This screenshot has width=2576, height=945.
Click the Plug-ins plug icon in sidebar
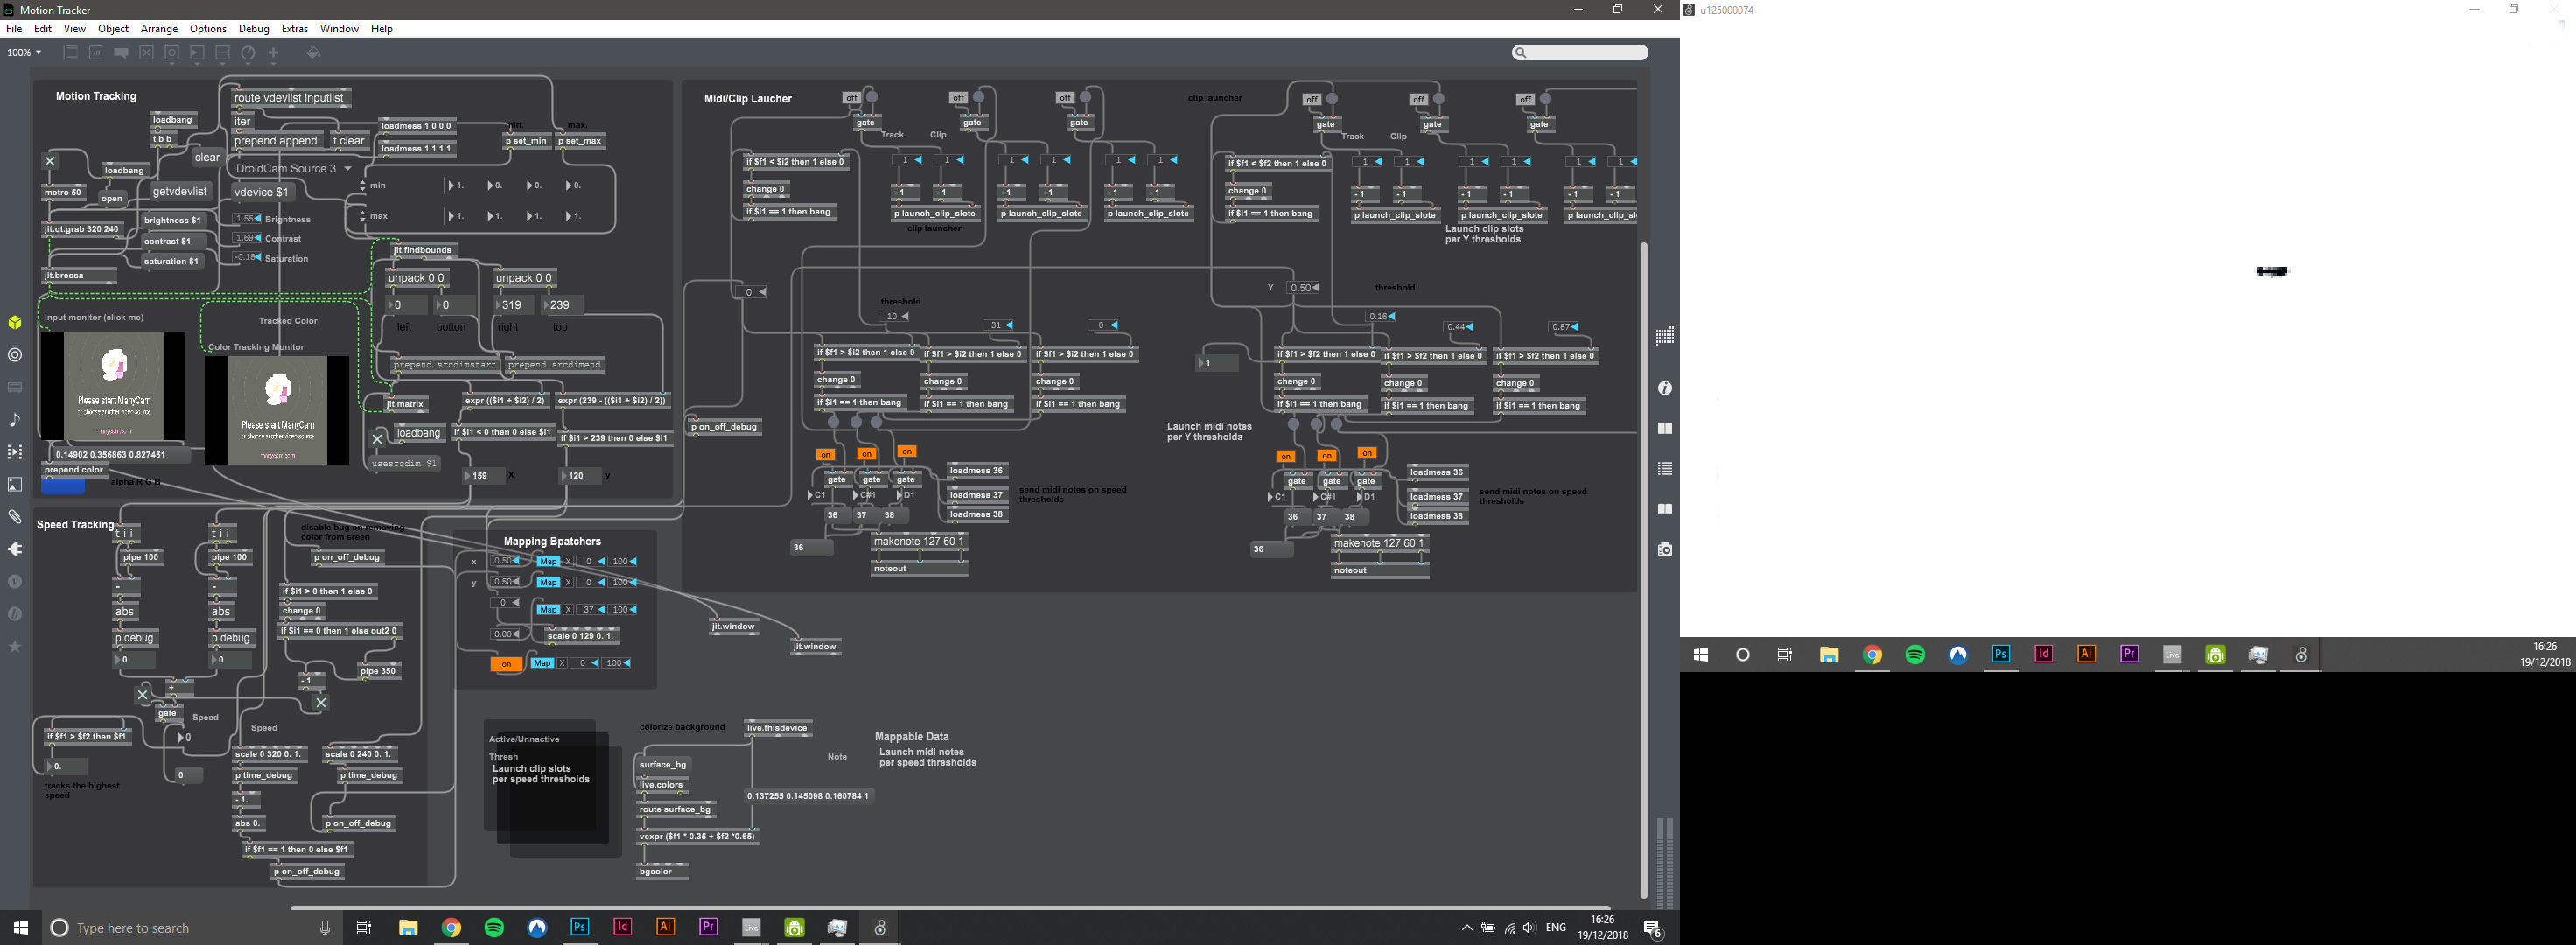[x=15, y=549]
